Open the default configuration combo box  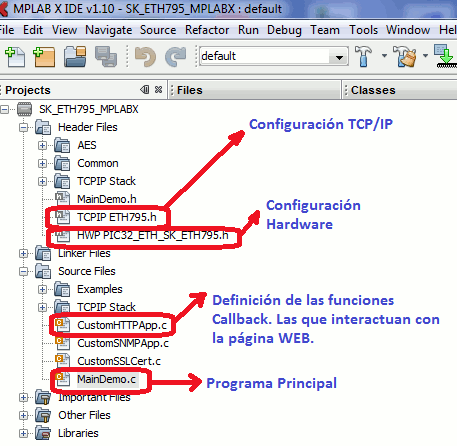click(x=274, y=56)
